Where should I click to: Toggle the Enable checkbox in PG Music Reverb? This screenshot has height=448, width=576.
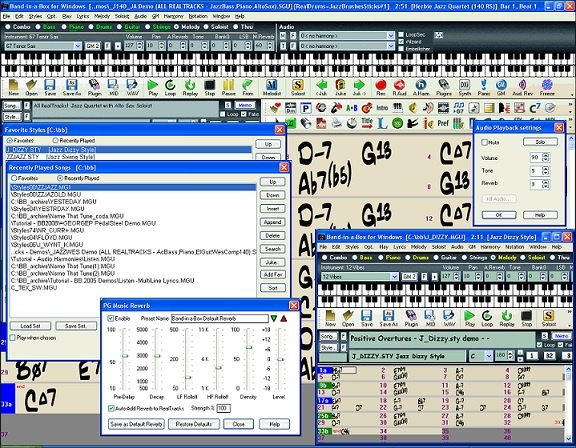110,318
